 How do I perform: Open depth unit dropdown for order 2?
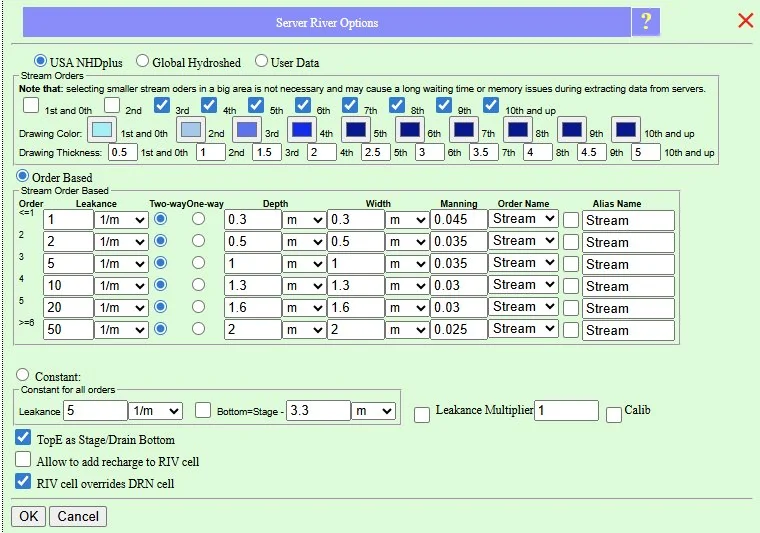pyautogui.click(x=304, y=241)
